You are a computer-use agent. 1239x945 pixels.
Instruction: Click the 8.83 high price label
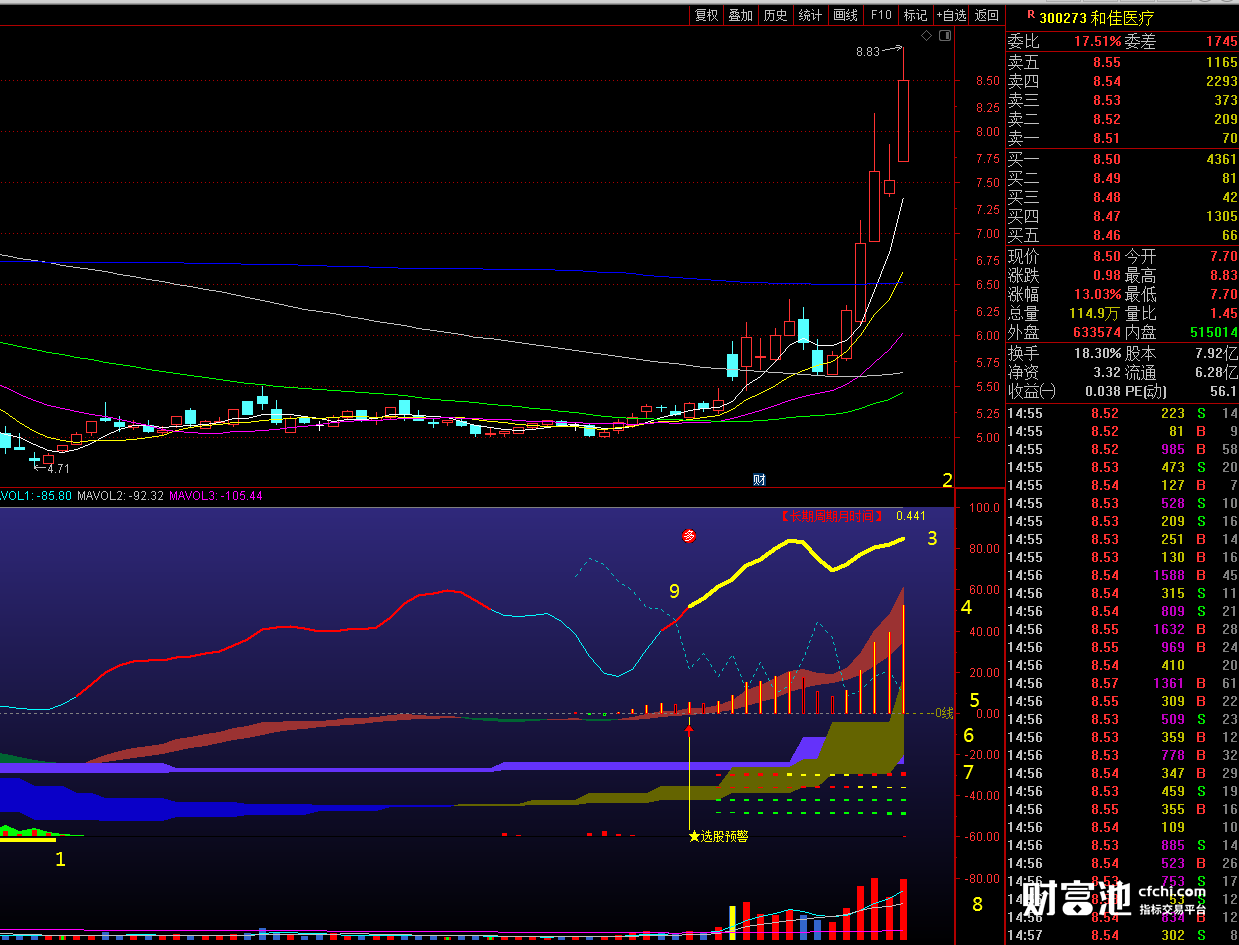coord(868,52)
